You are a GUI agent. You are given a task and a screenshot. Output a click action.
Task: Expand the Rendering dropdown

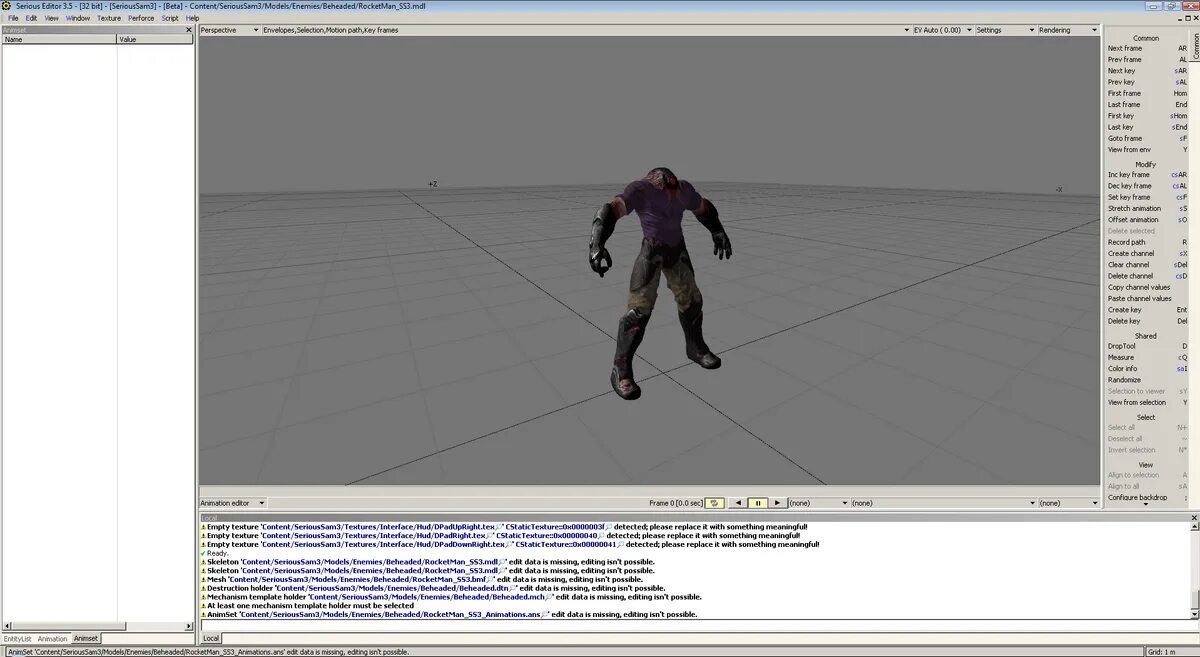(1068, 30)
